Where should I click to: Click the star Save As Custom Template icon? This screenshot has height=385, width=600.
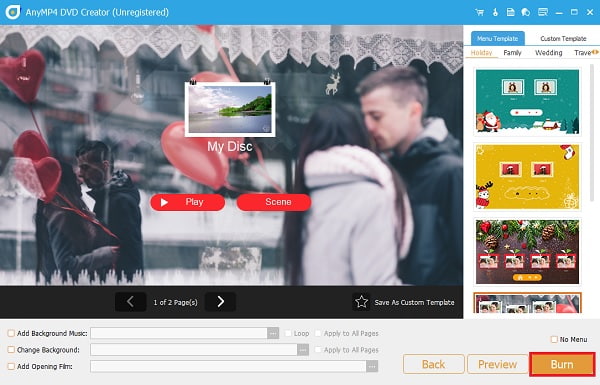361,302
